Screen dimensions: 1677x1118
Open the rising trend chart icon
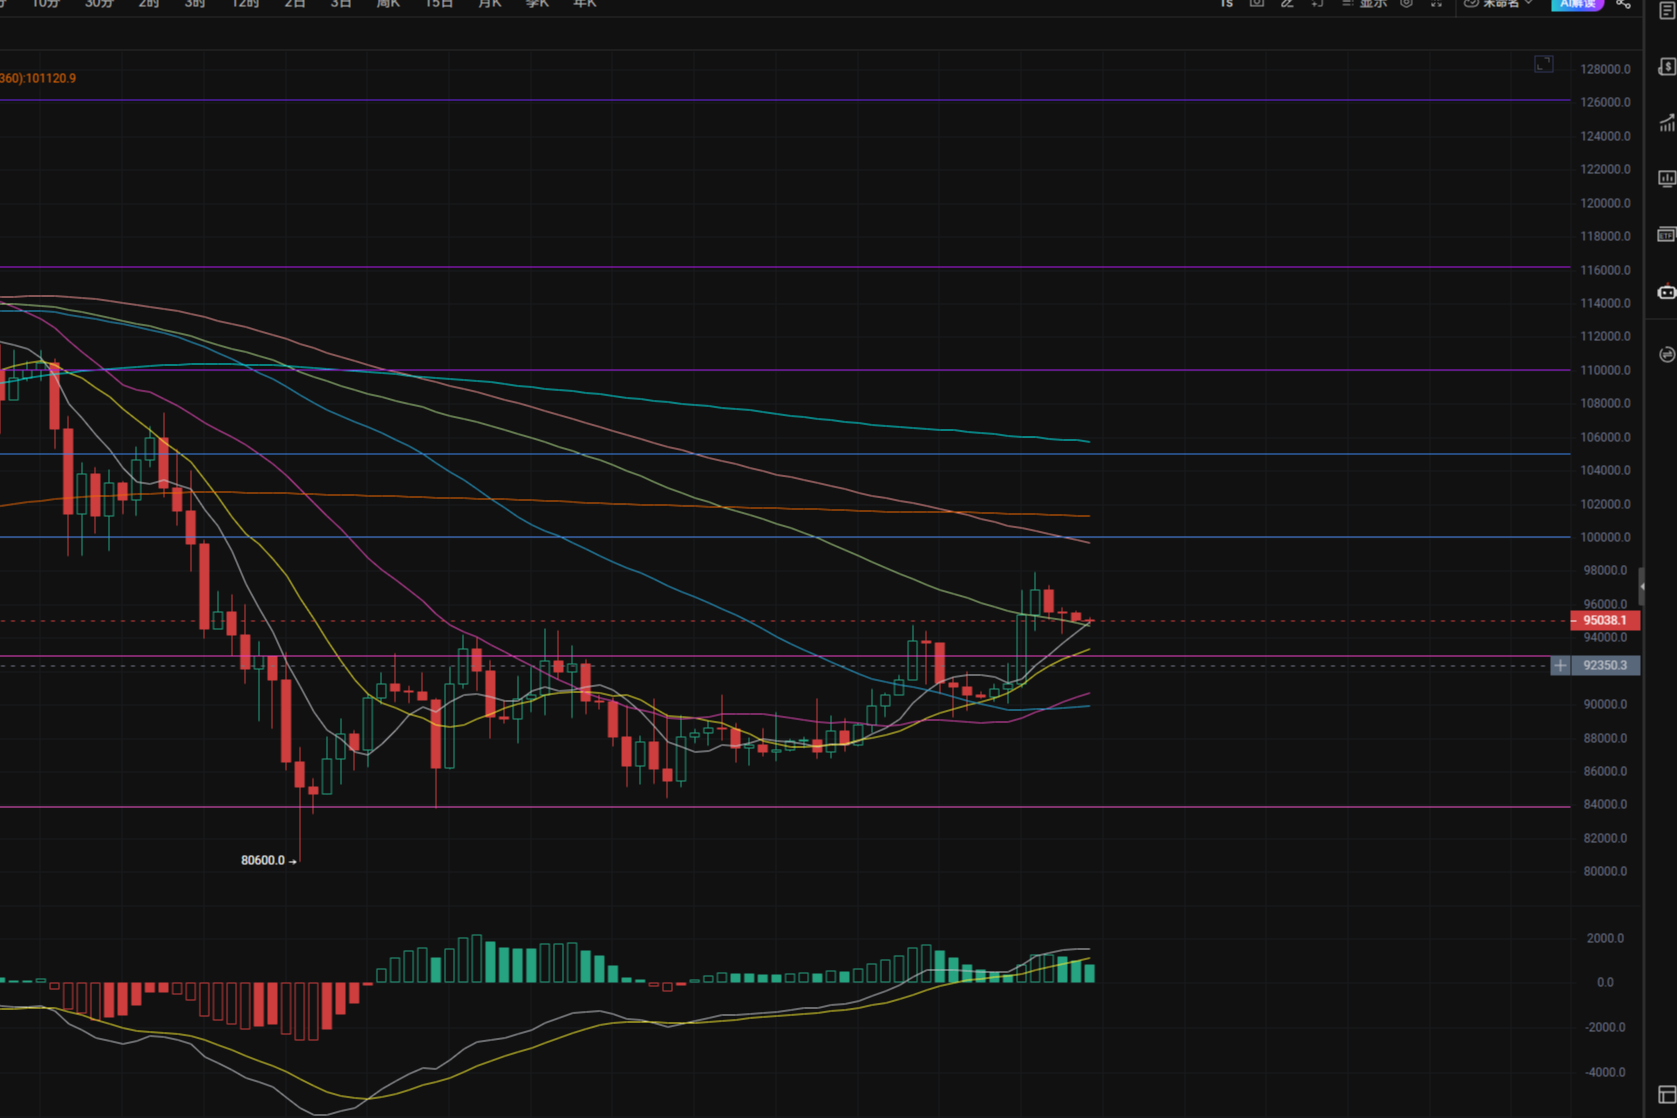tap(1666, 124)
